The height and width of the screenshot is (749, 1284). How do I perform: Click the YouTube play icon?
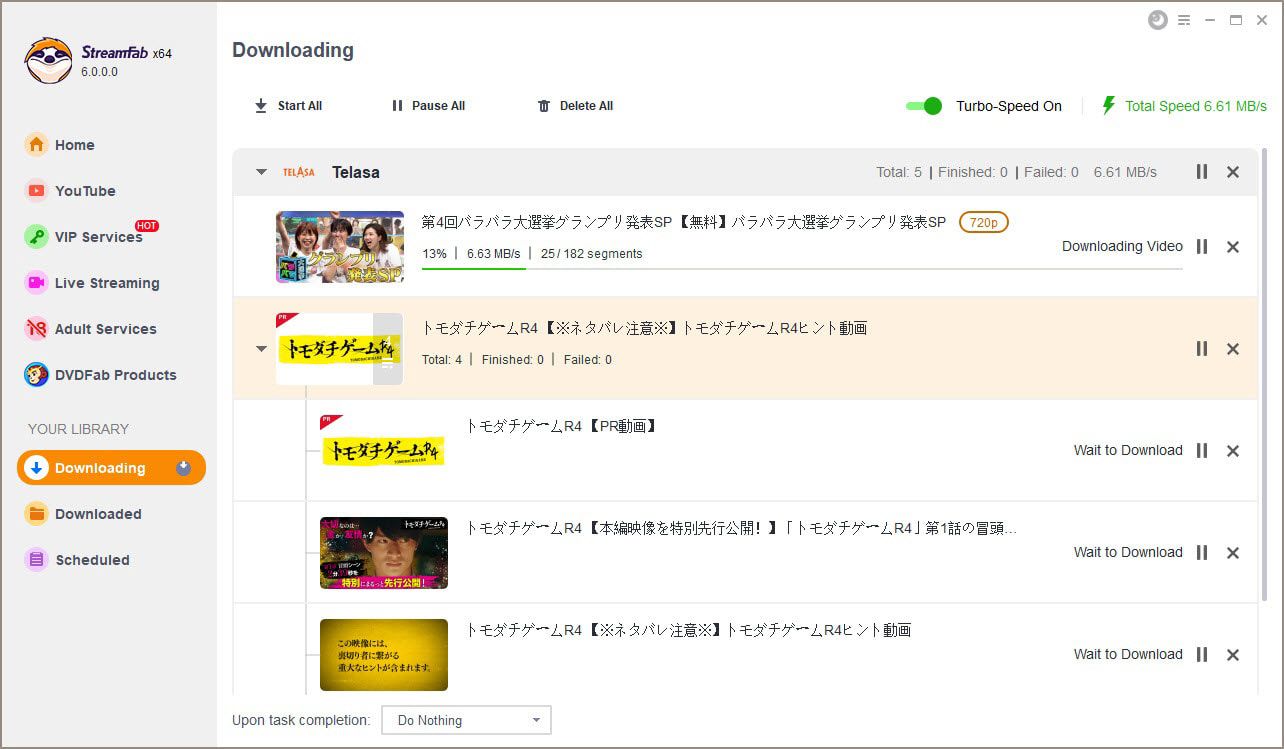click(36, 191)
